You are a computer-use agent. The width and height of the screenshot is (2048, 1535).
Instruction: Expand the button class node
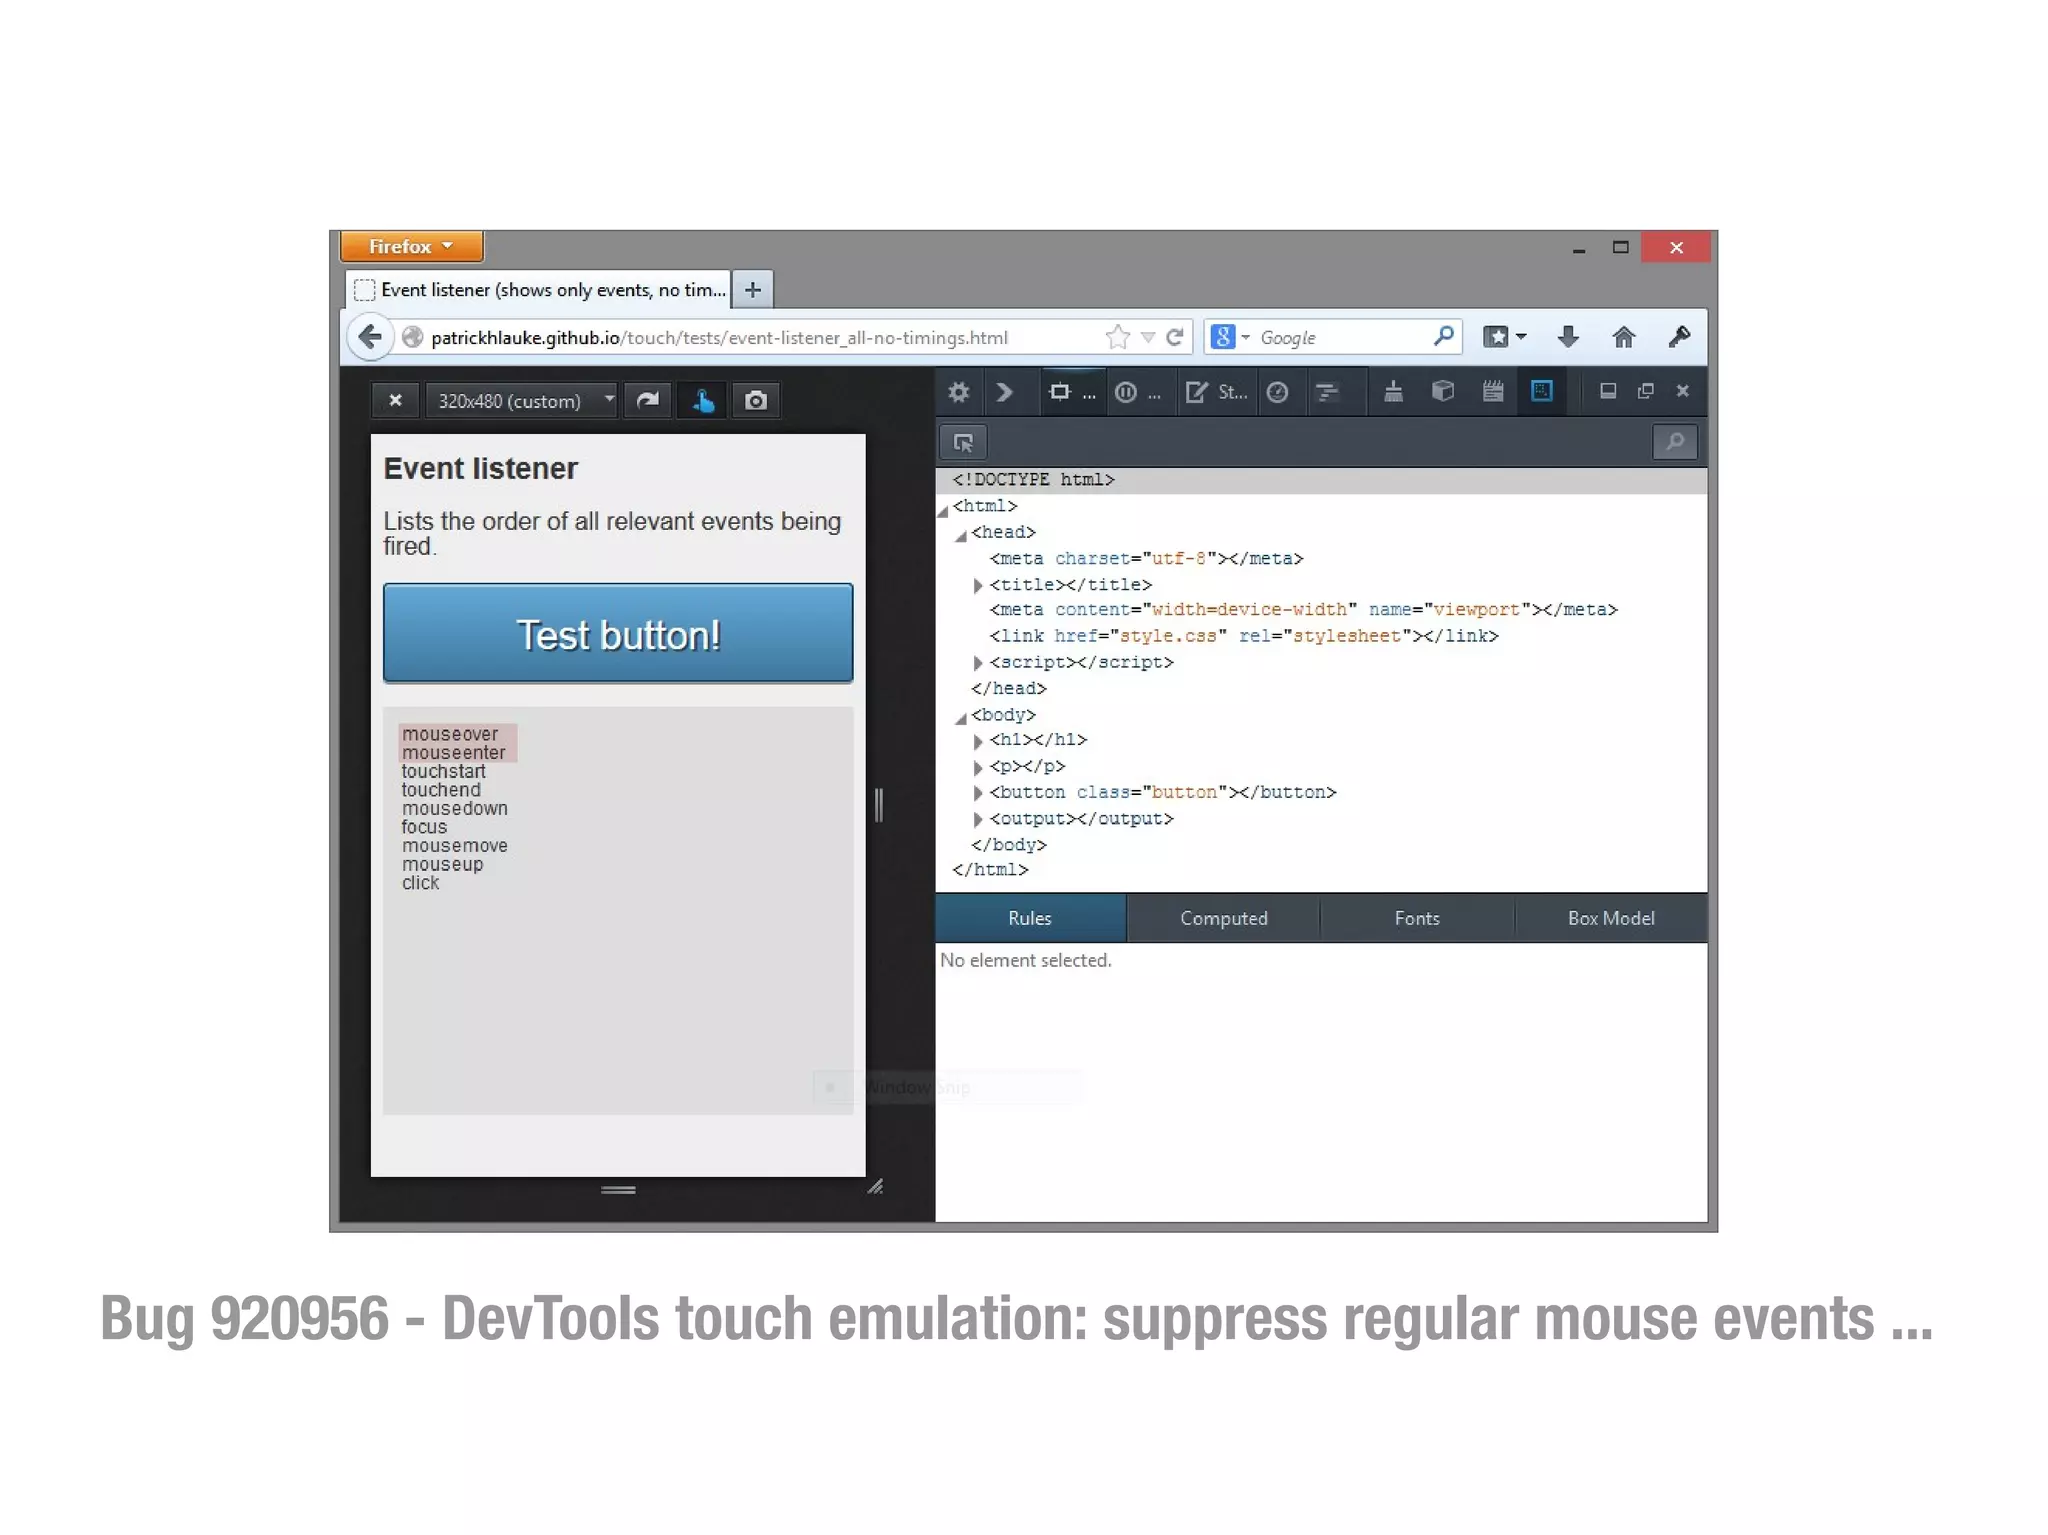click(978, 793)
